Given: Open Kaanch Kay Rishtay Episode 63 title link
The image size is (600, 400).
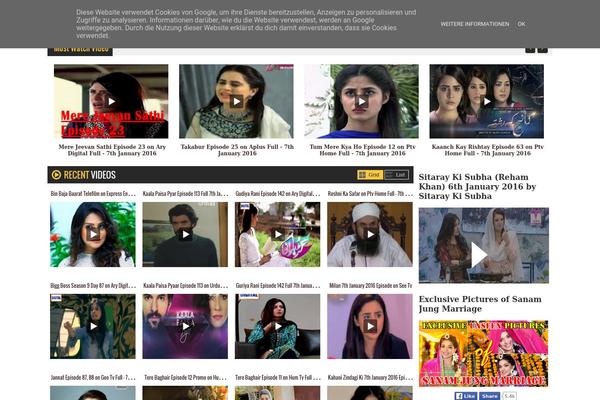Looking at the screenshot, I should coord(488,150).
